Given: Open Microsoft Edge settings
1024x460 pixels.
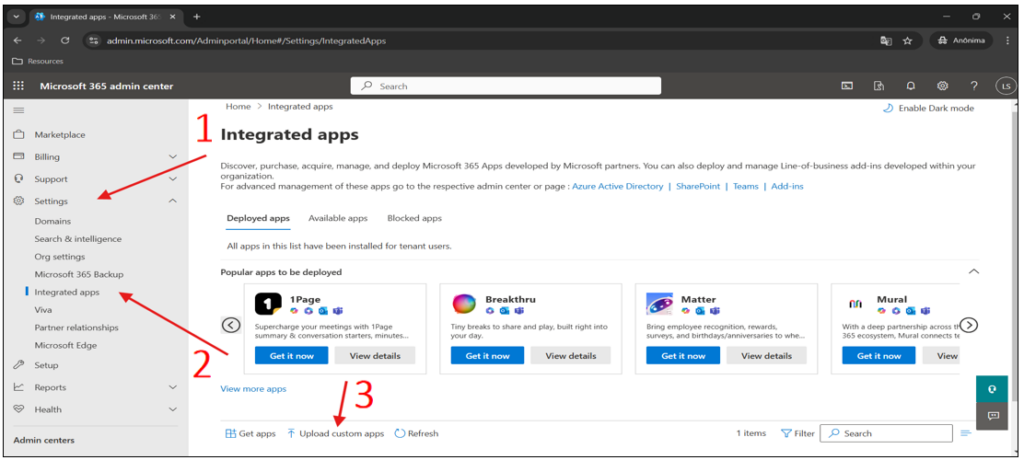Looking at the screenshot, I should 65,345.
